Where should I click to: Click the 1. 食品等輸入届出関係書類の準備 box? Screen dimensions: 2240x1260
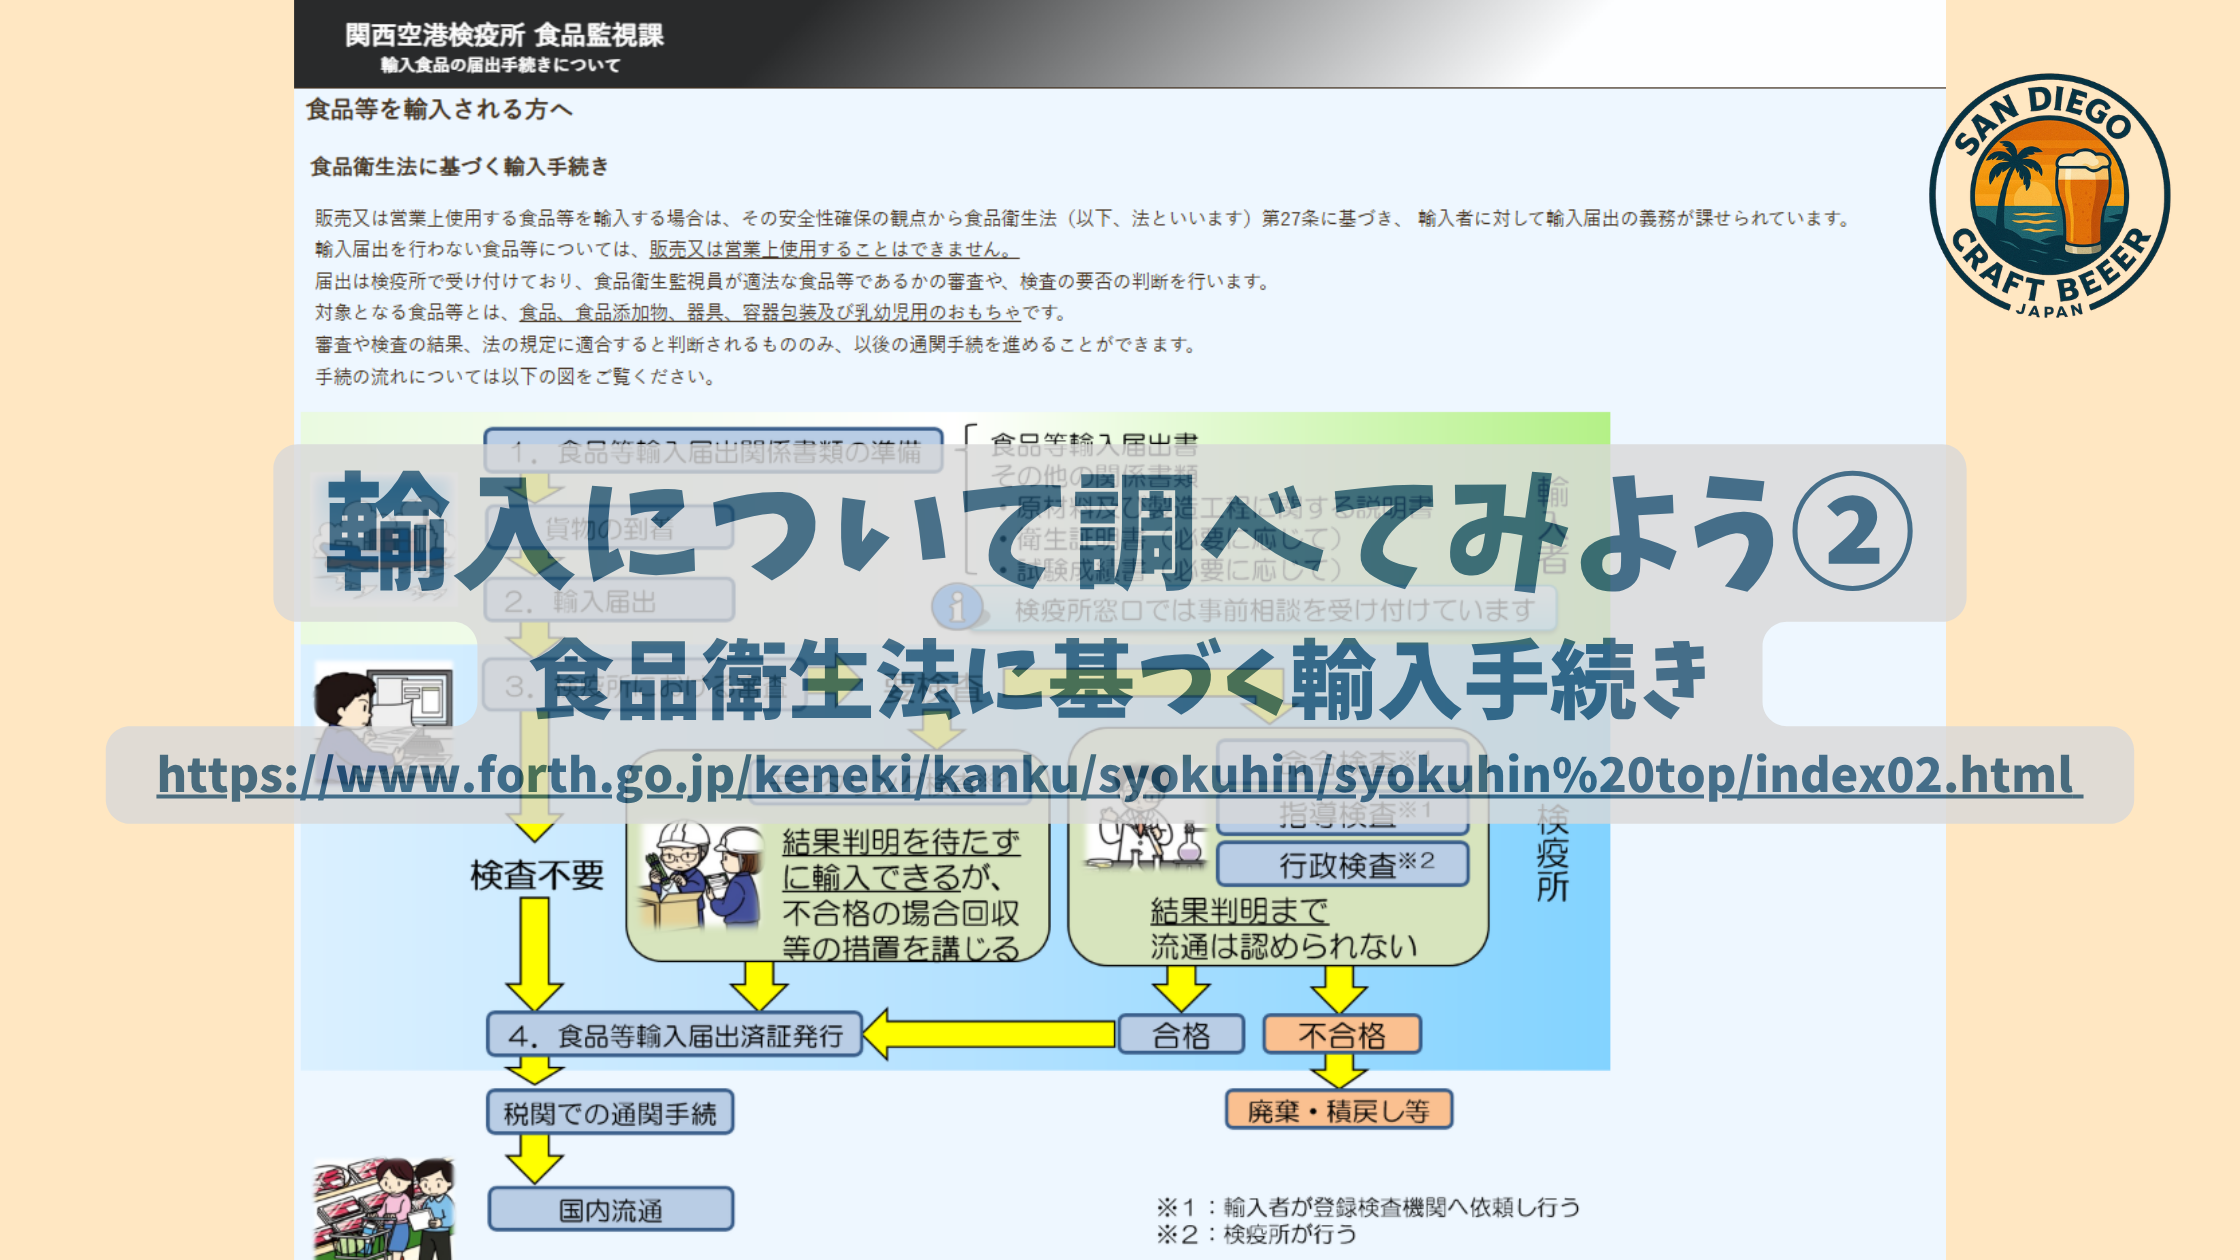(714, 451)
